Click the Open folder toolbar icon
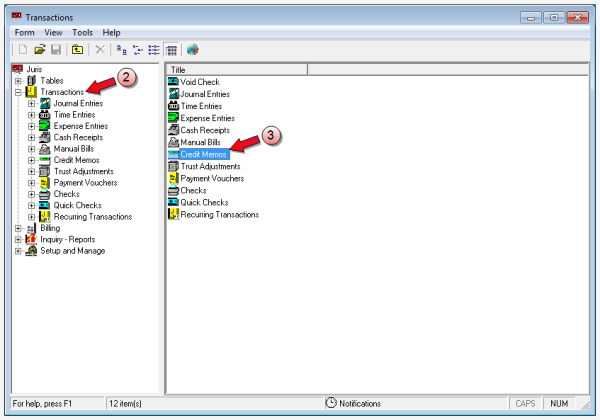 click(40, 49)
